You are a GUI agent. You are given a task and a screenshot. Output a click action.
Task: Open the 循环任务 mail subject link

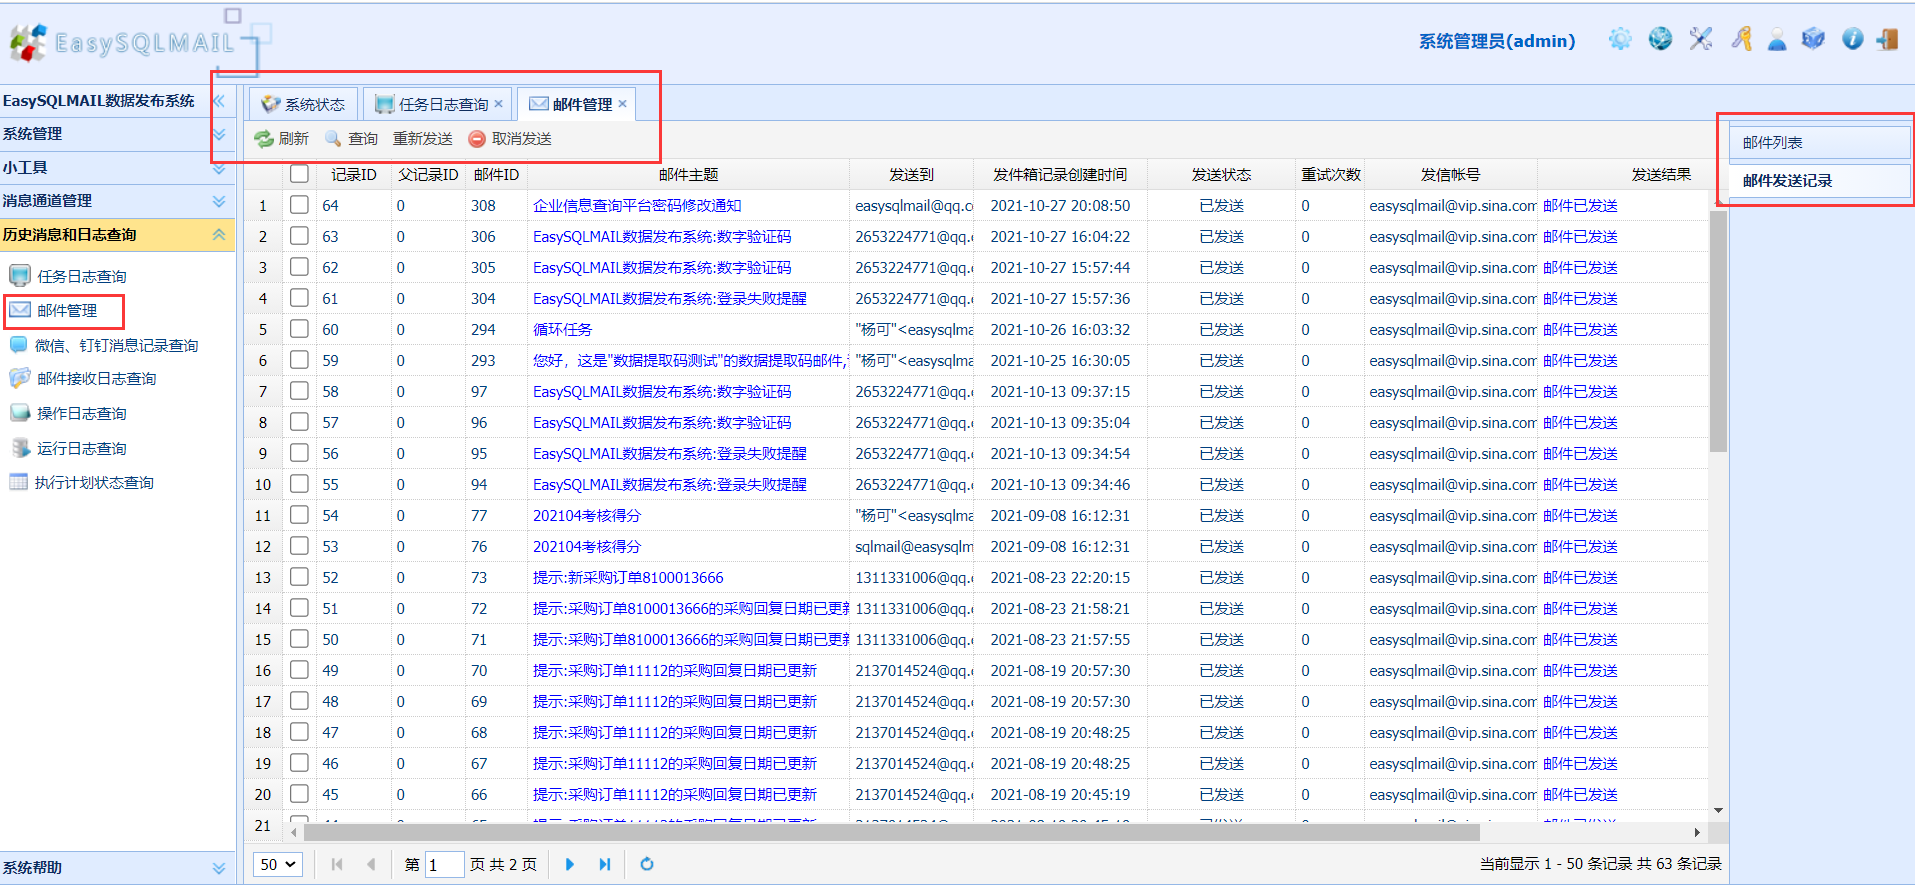coord(562,329)
